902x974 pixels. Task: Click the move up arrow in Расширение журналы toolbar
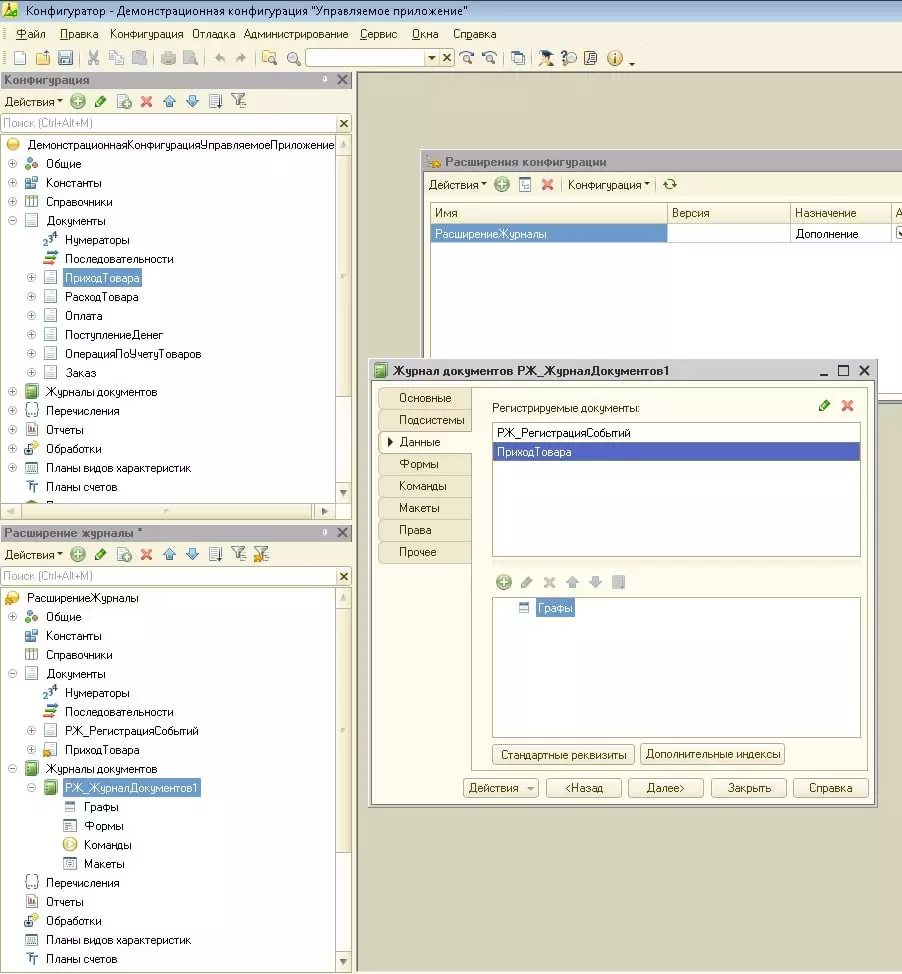point(169,554)
